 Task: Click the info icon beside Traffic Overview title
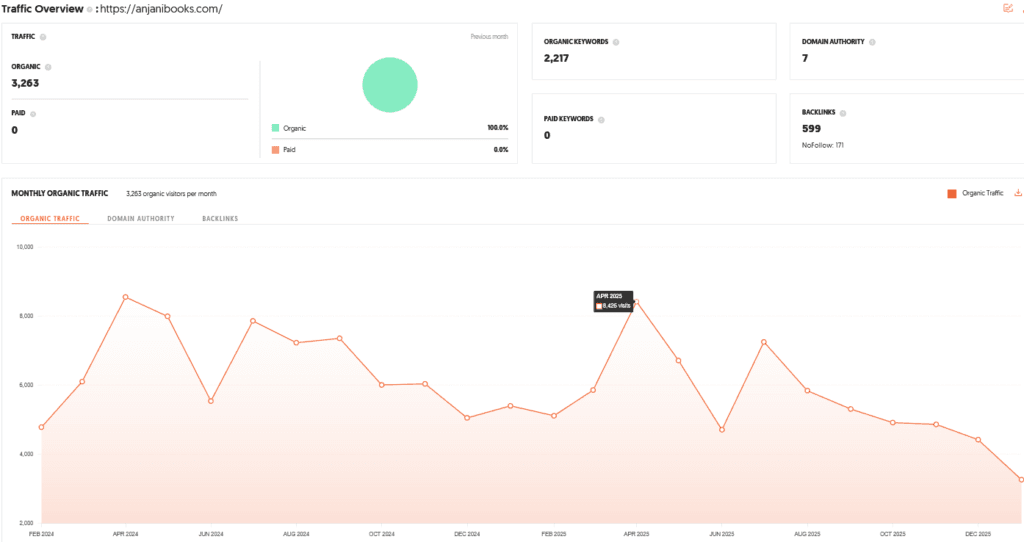pyautogui.click(x=89, y=10)
